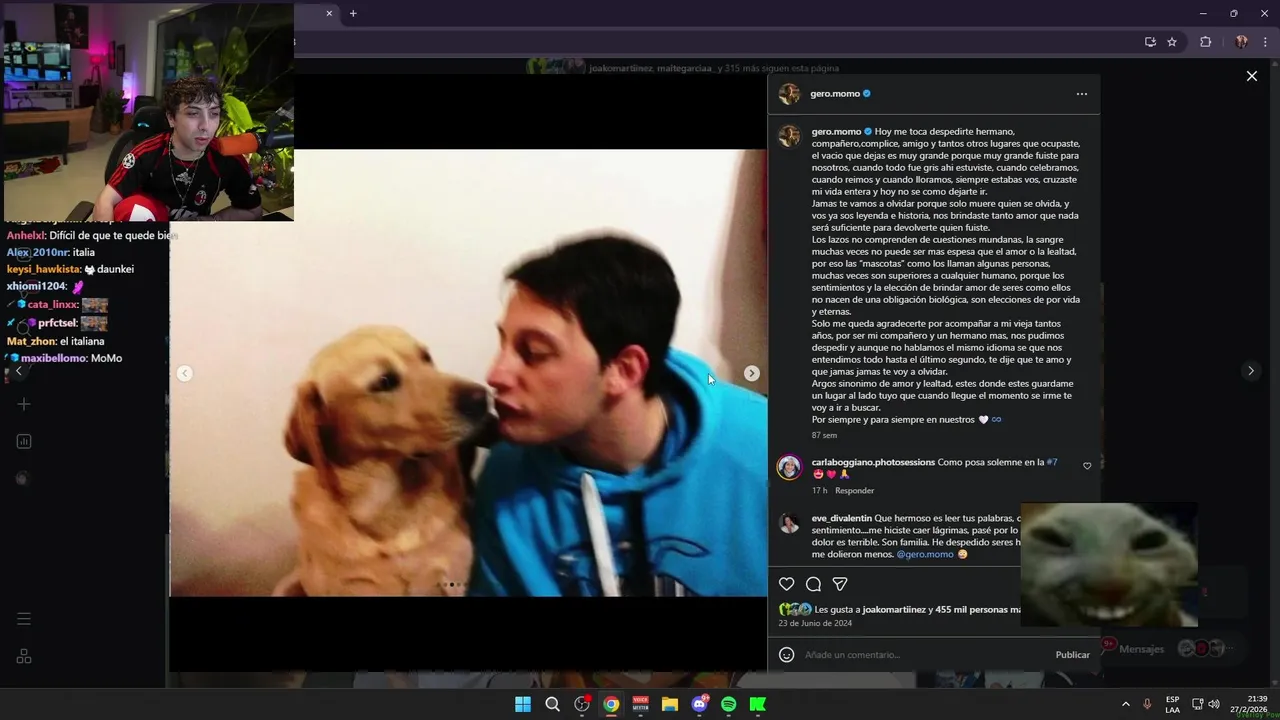Image resolution: width=1280 pixels, height=720 pixels.
Task: Click the '17 h' comment timestamp
Action: [819, 491]
